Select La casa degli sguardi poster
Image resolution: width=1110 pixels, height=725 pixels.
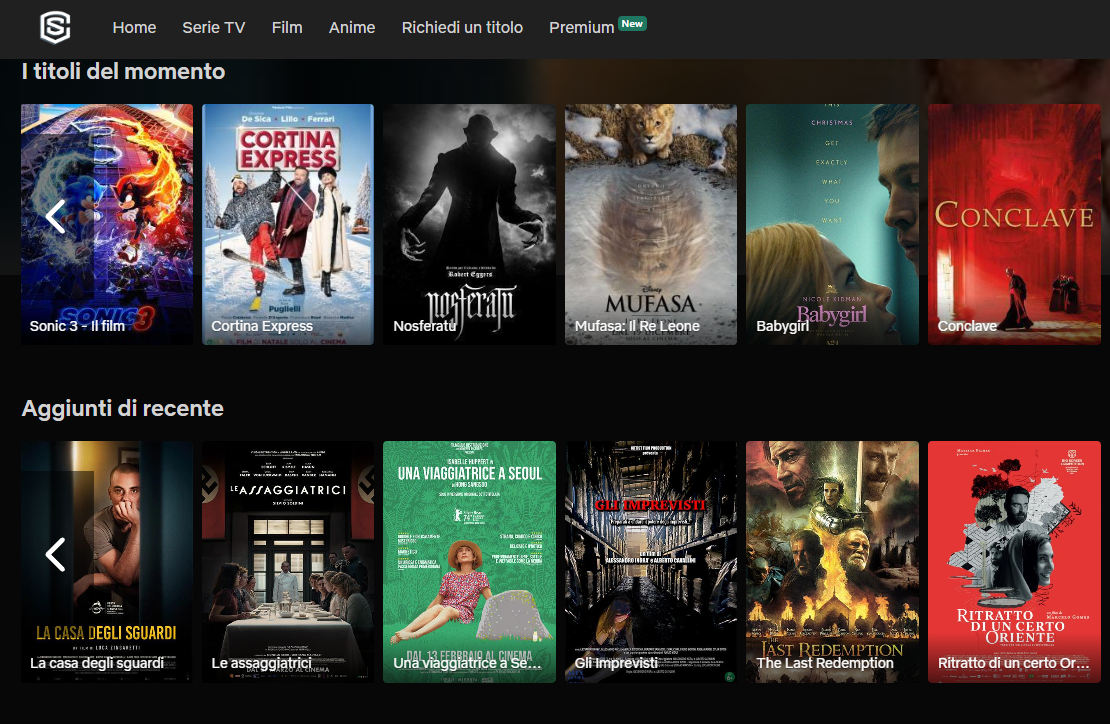pyautogui.click(x=106, y=561)
